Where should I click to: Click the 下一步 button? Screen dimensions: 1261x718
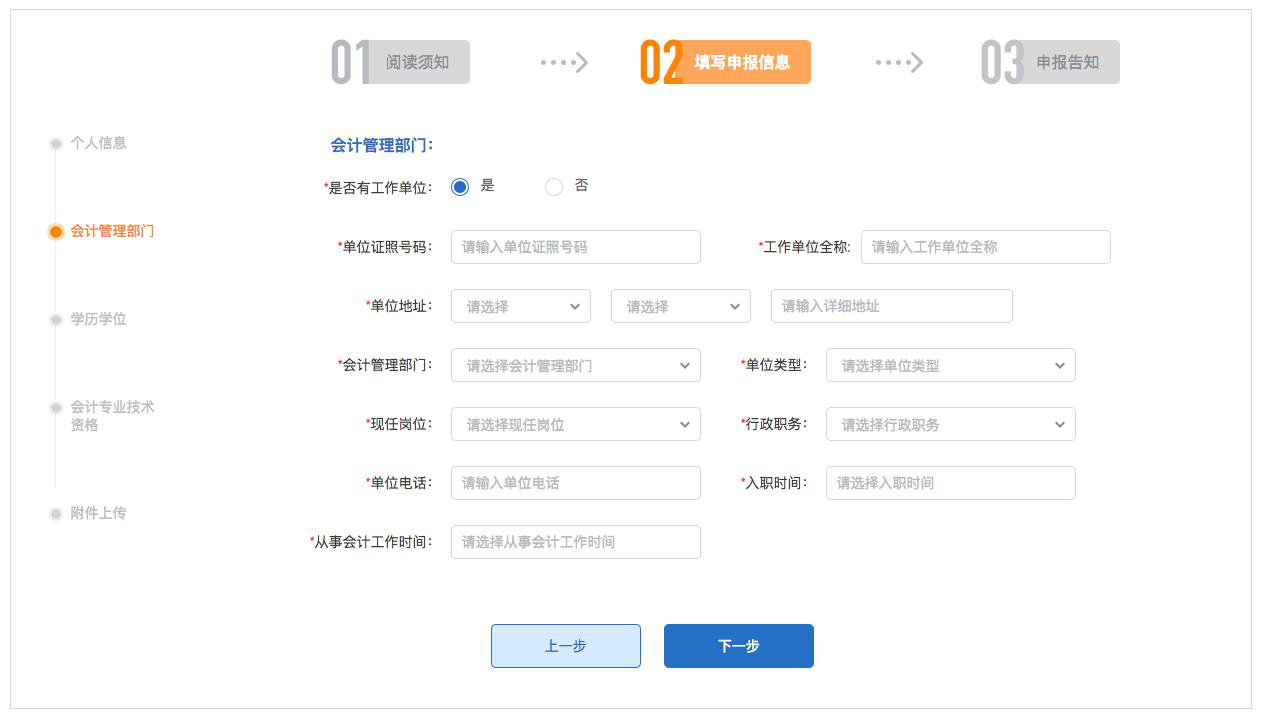coord(738,646)
